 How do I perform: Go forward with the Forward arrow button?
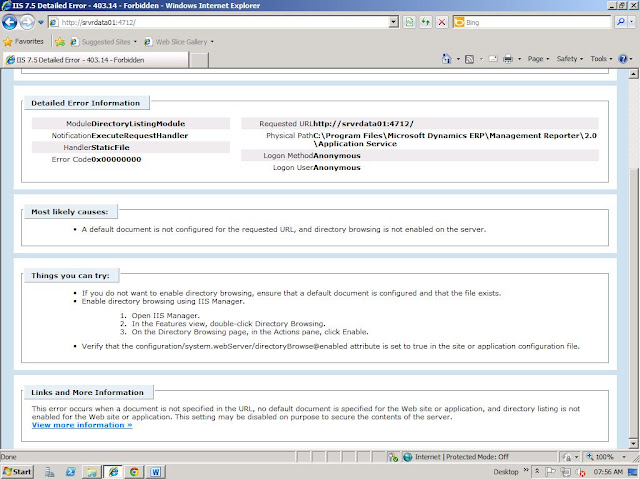pyautogui.click(x=27, y=22)
